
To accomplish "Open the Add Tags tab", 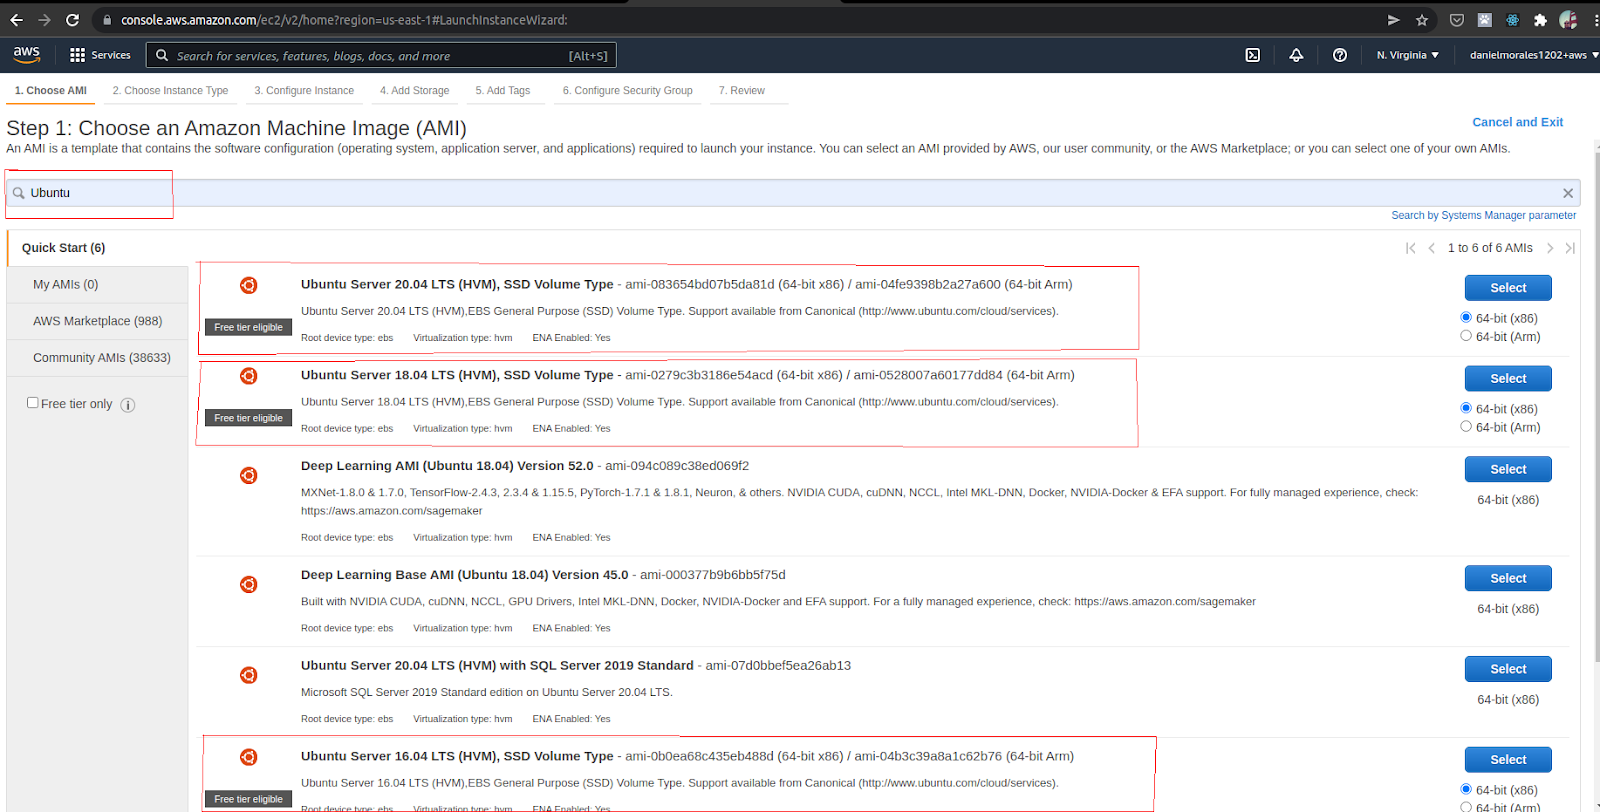I will point(503,91).
